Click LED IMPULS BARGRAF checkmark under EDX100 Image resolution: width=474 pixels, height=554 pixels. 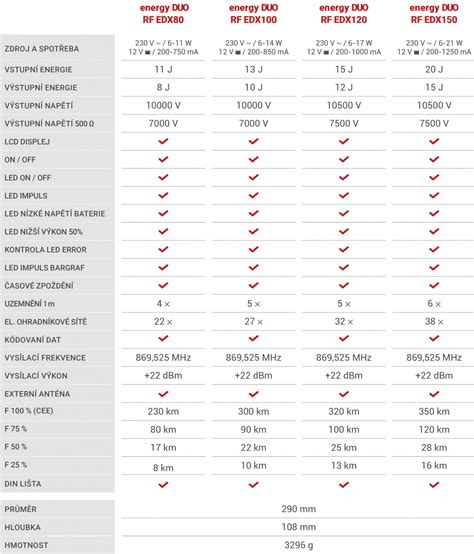click(x=254, y=267)
